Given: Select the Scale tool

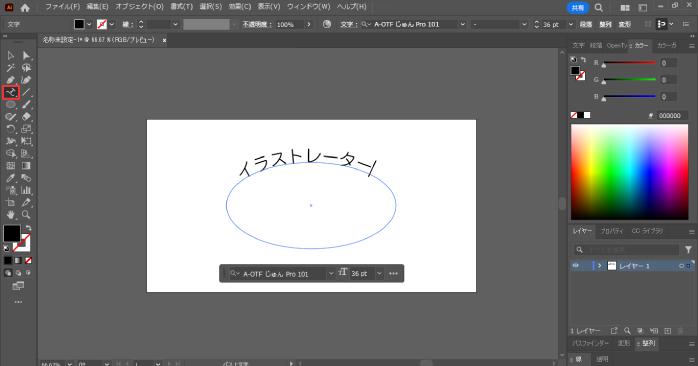Looking at the screenshot, I should (x=26, y=129).
